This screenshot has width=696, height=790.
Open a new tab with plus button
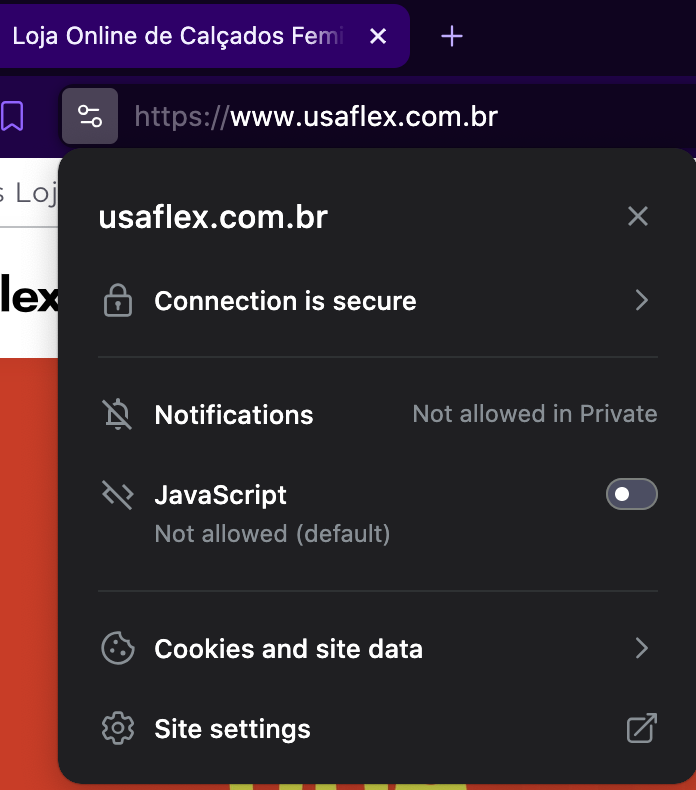pyautogui.click(x=452, y=37)
